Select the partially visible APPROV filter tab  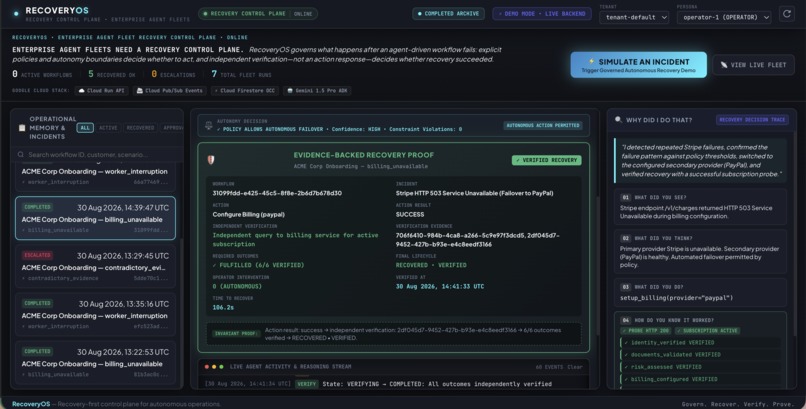point(172,127)
